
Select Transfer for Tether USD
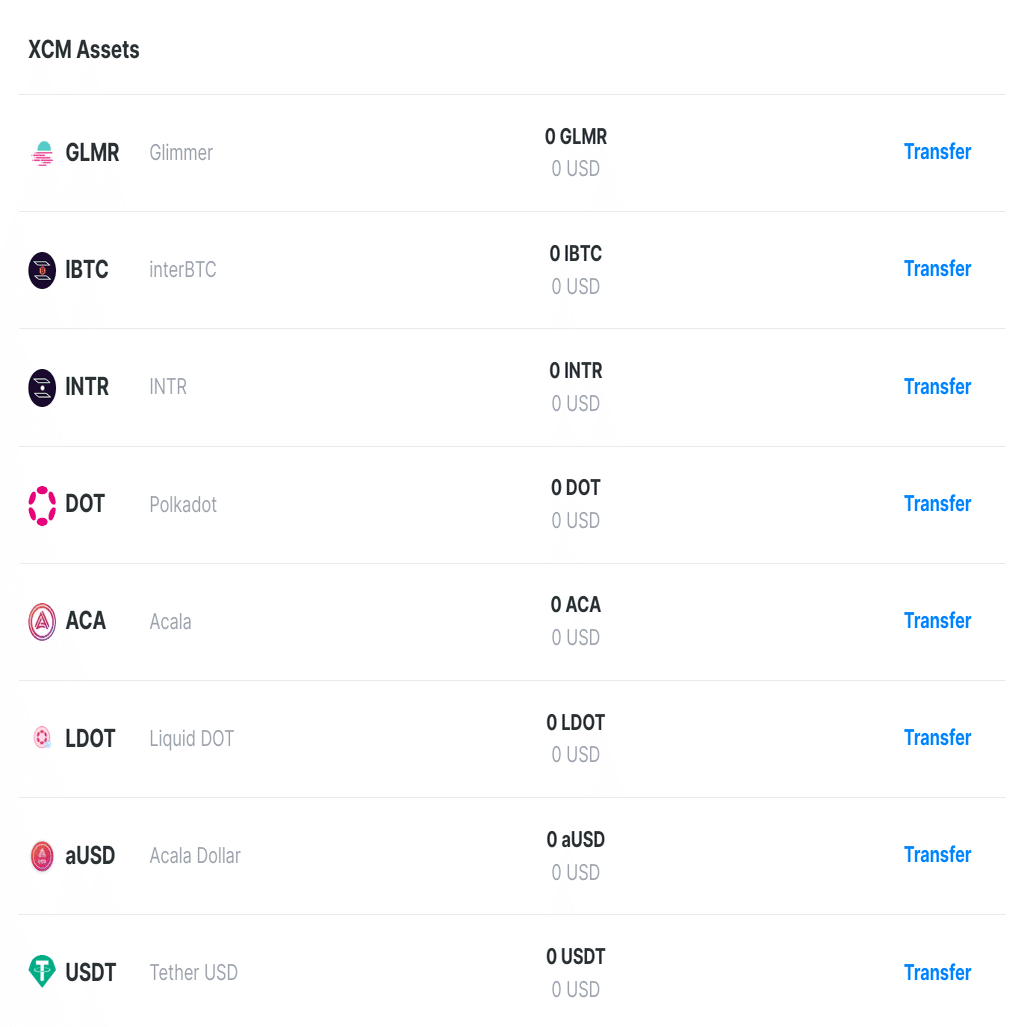click(x=937, y=973)
